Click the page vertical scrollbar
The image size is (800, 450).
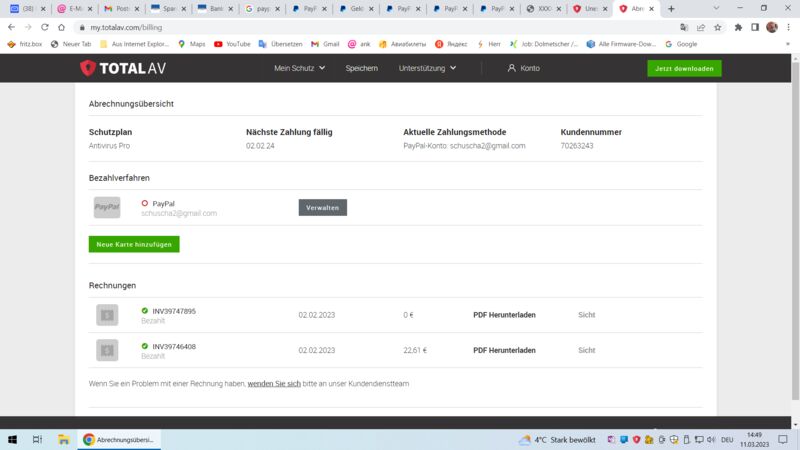click(x=795, y=230)
